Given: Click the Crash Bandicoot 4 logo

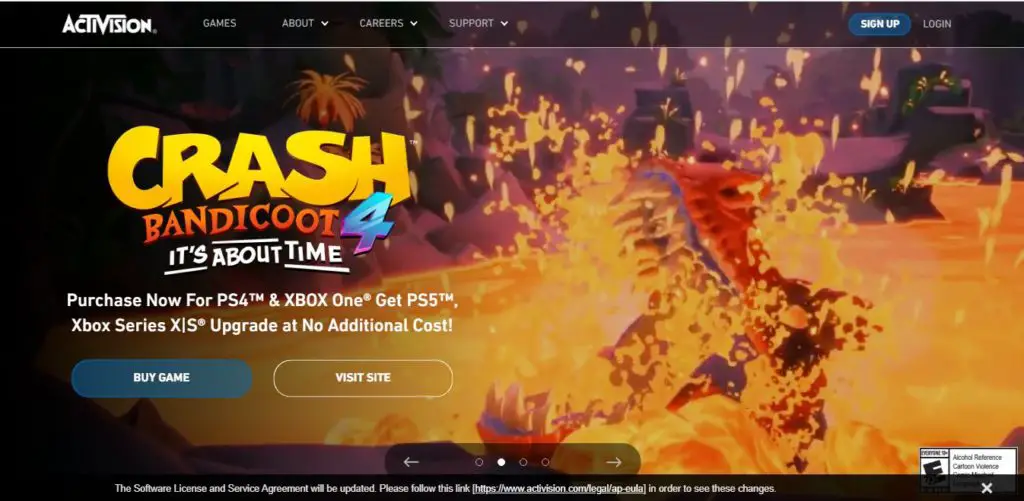Looking at the screenshot, I should tap(259, 199).
